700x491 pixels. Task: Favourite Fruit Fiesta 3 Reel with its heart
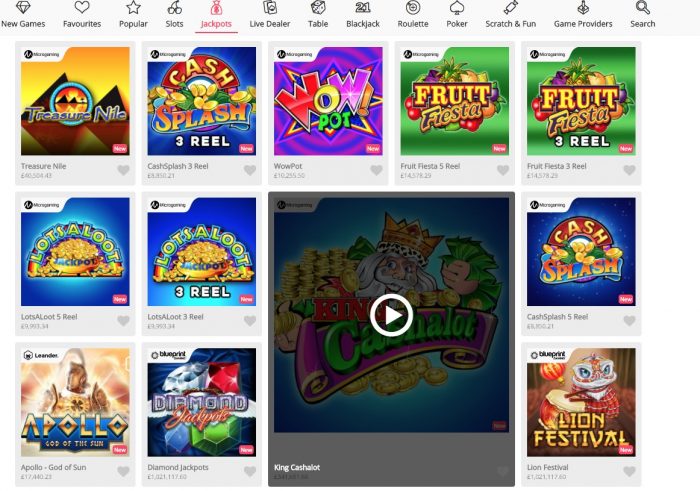(x=629, y=170)
